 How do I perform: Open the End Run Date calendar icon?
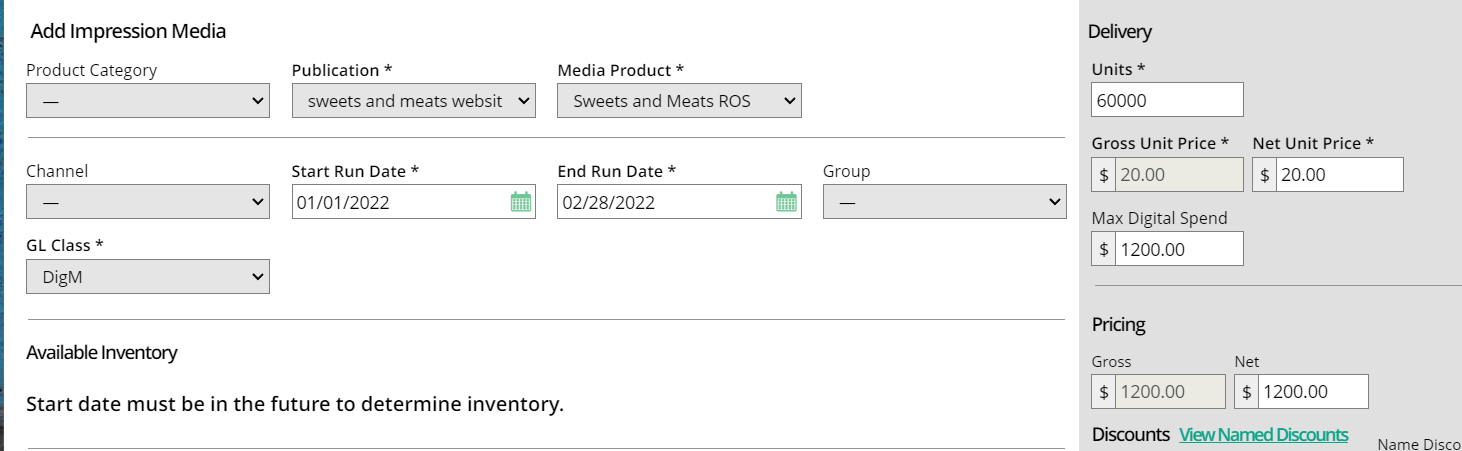tap(787, 202)
